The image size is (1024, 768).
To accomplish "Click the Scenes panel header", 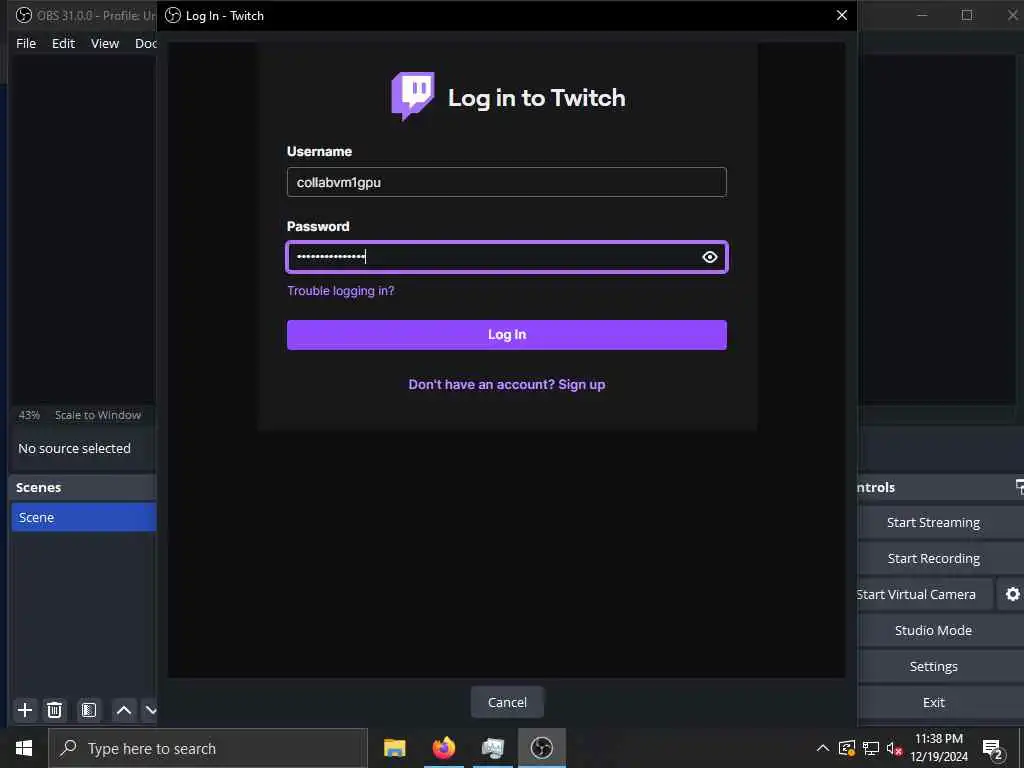I will click(x=84, y=488).
